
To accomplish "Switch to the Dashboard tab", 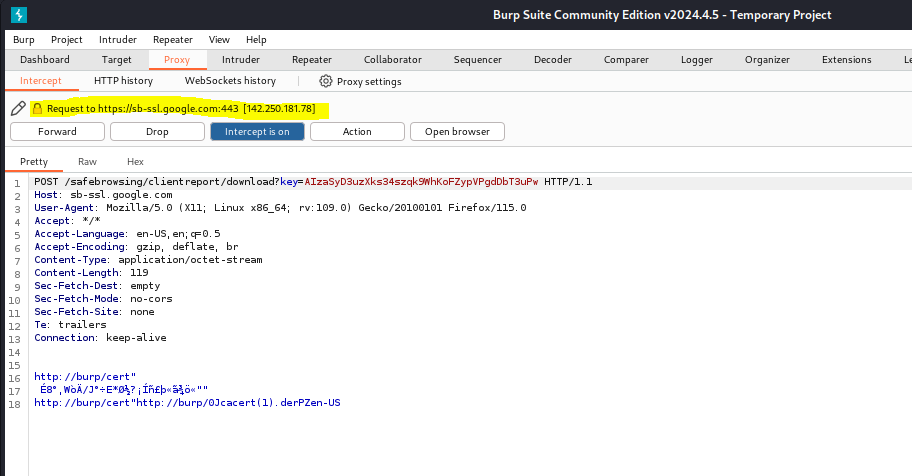I will [45, 59].
